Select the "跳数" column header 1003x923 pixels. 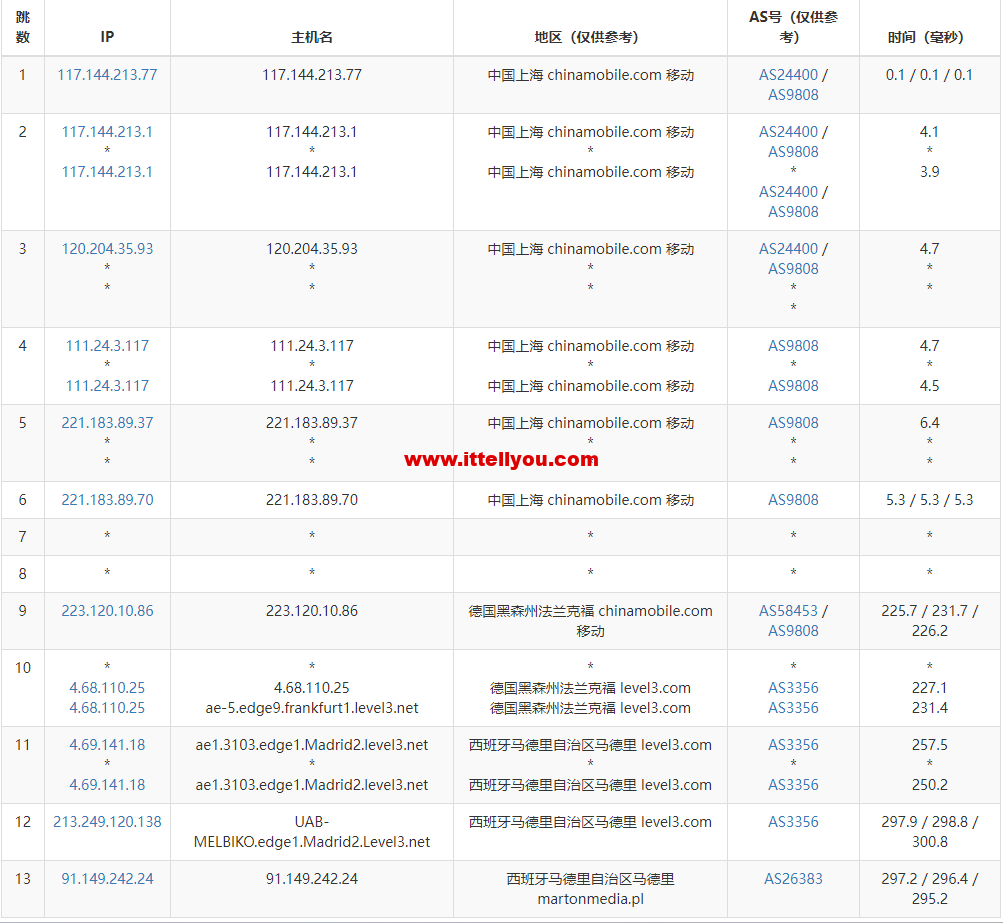(22, 27)
